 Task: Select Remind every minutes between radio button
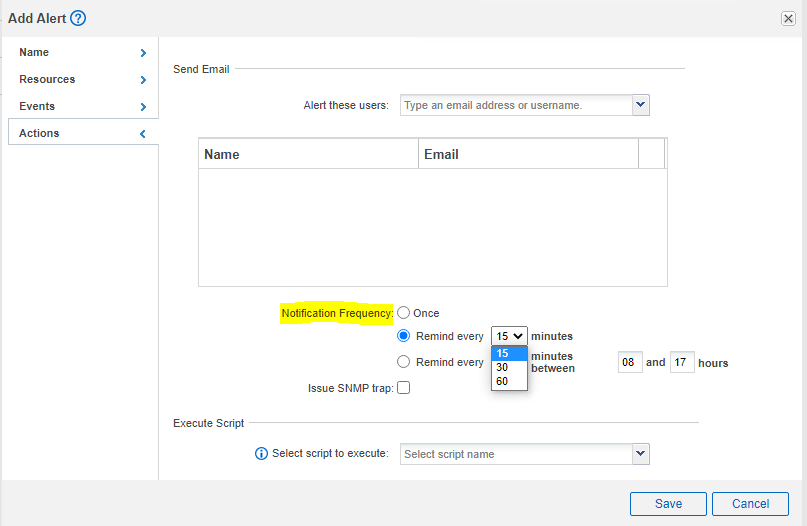pyautogui.click(x=404, y=362)
